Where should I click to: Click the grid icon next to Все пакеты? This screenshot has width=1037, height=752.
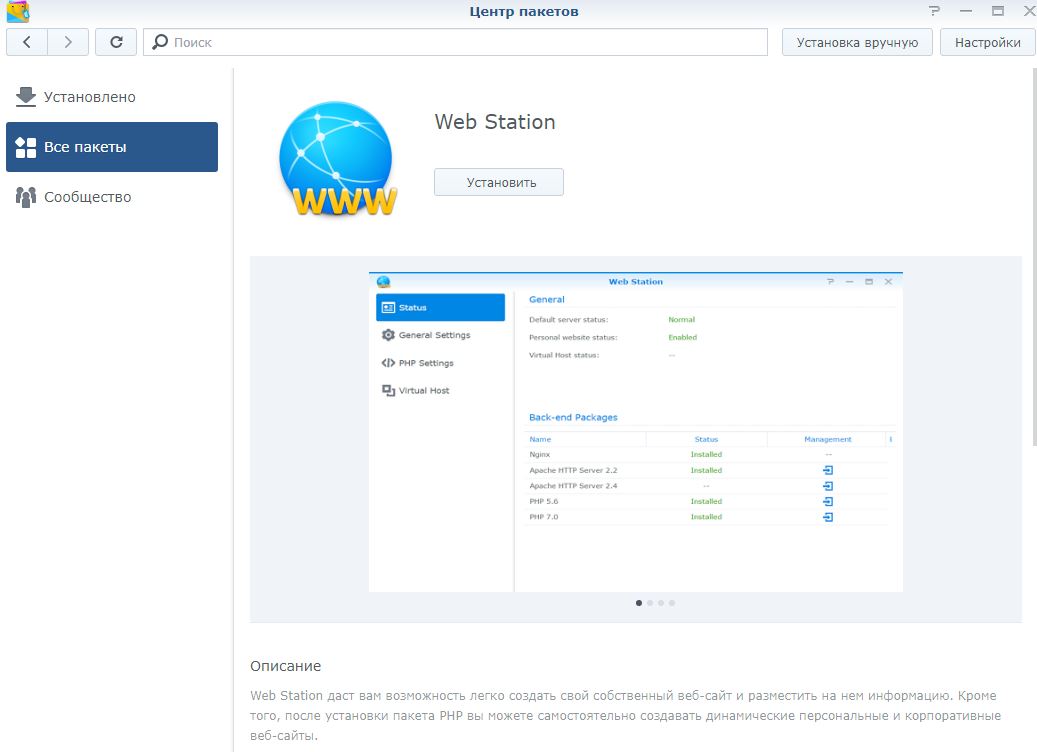25,146
